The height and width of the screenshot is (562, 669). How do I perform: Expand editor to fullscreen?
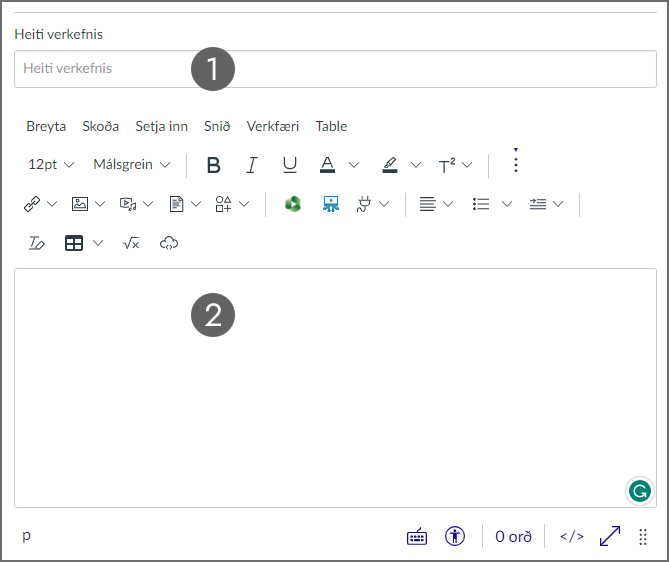(610, 536)
